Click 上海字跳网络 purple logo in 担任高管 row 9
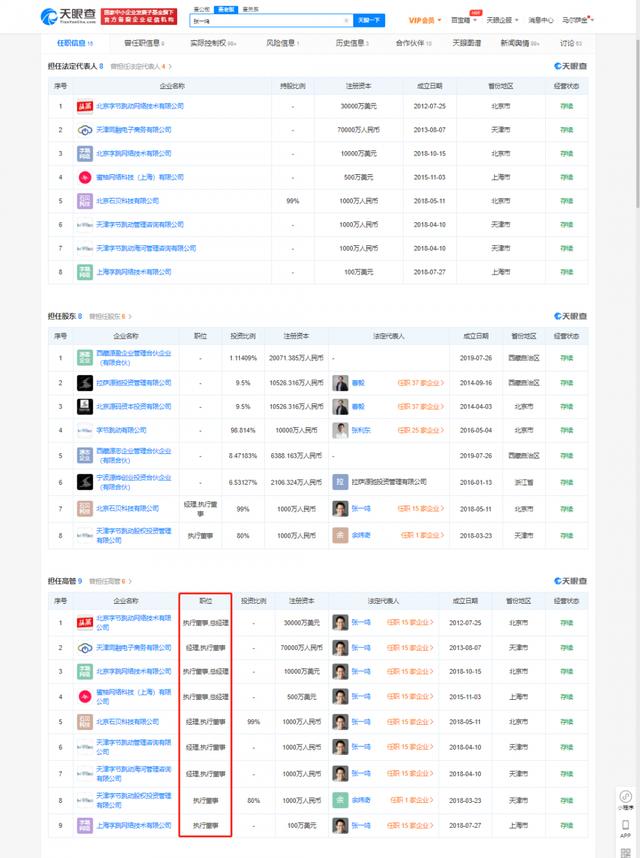Viewport: 640px width, 858px height. (x=84, y=825)
